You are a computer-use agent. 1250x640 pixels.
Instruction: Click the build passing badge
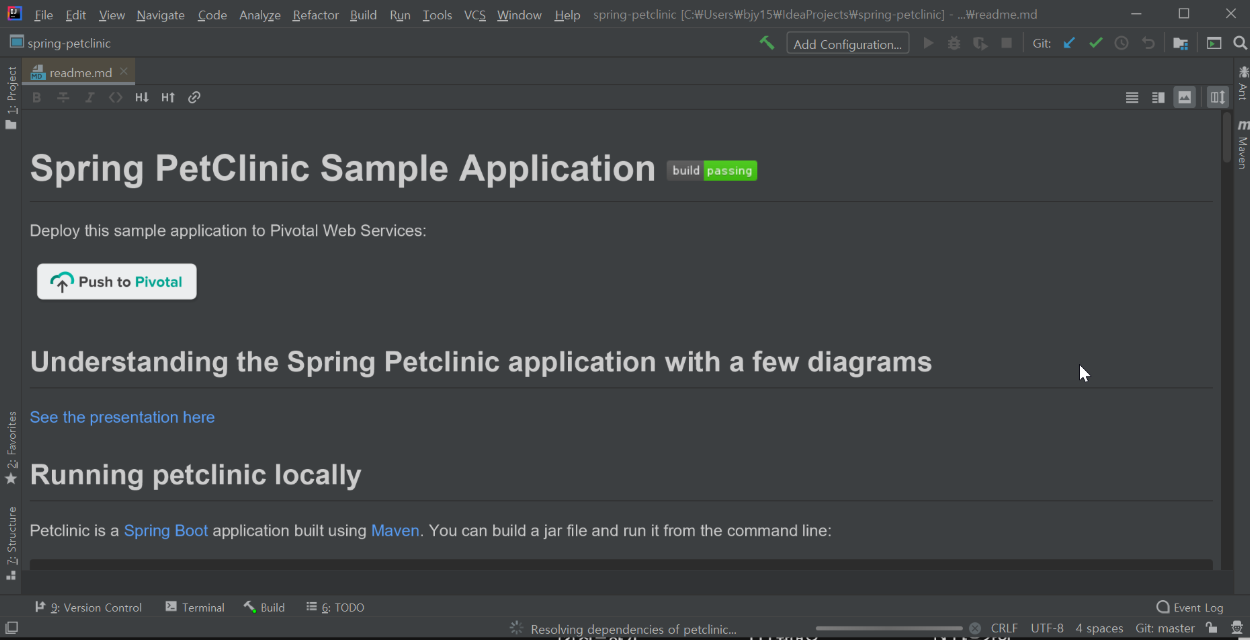point(712,170)
